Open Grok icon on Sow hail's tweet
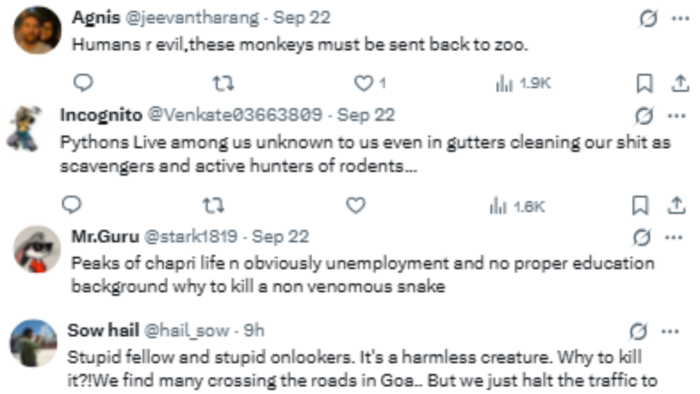700x394 pixels. pos(638,332)
